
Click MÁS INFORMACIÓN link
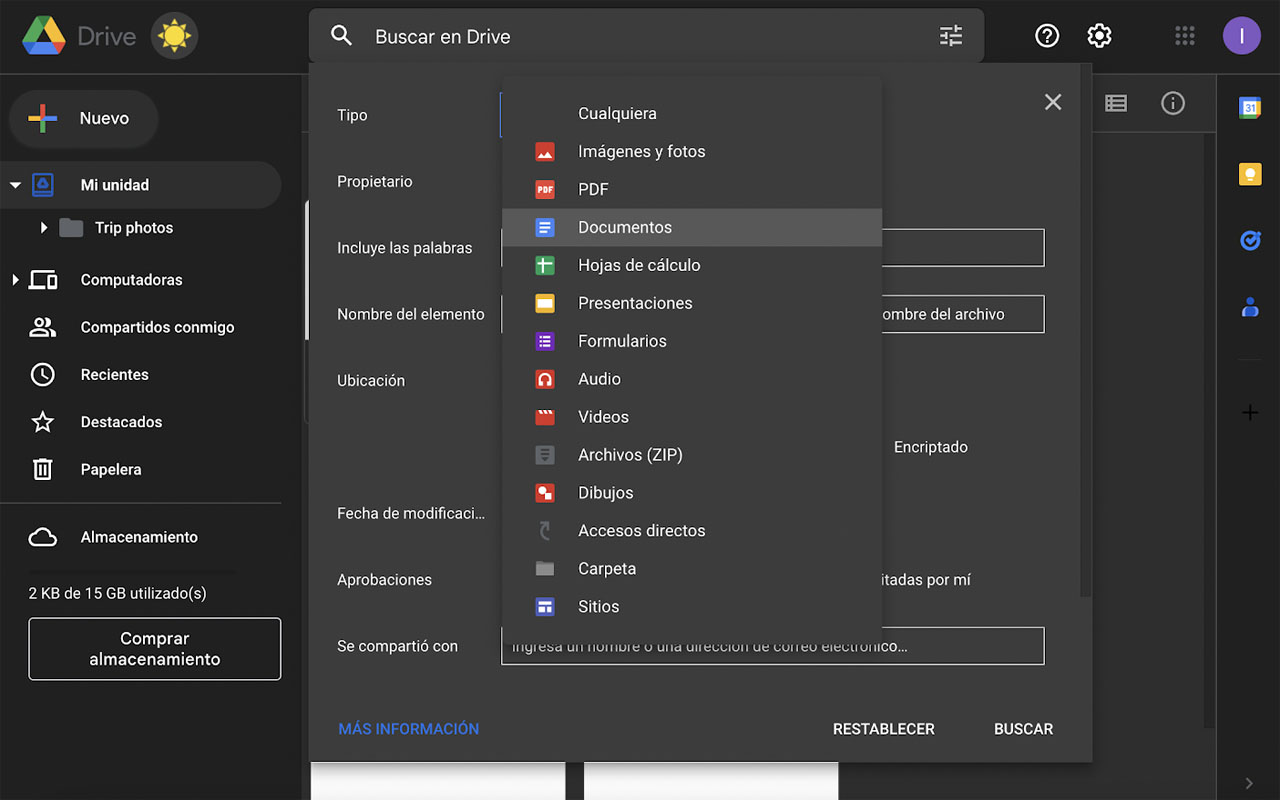(409, 729)
